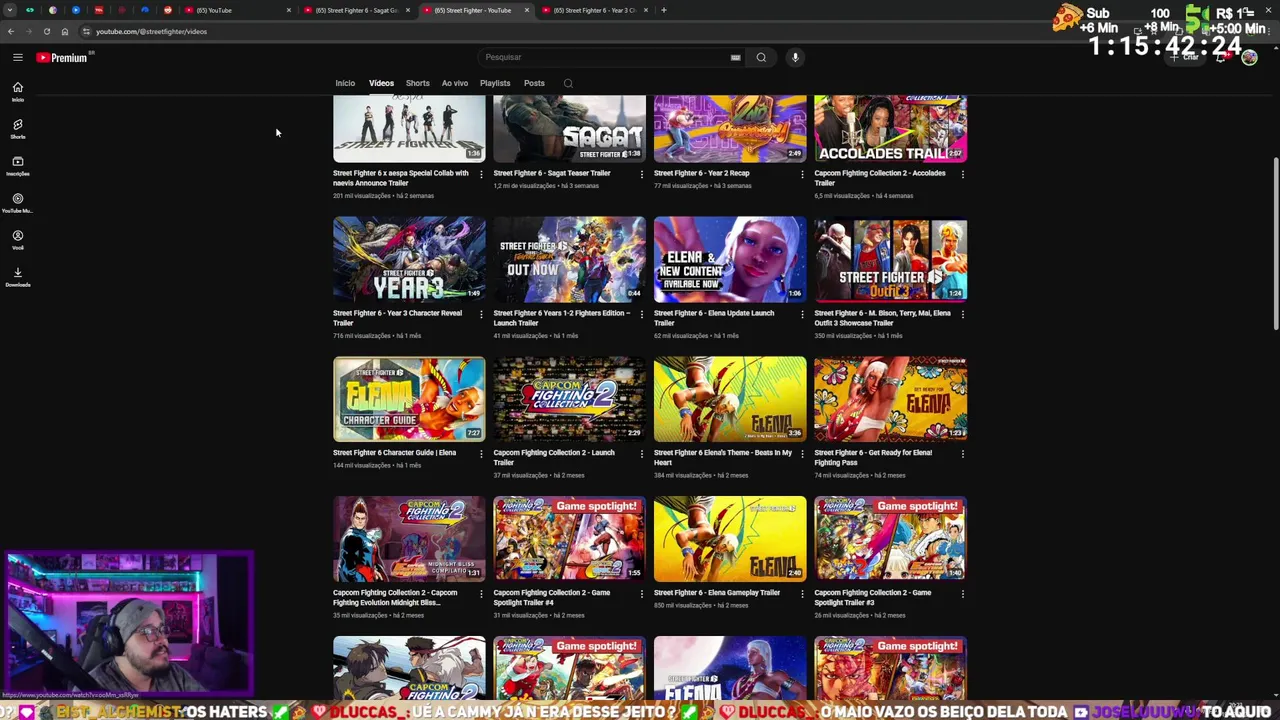
Task: Reload the page with the refresh icon
Action: click(x=46, y=31)
